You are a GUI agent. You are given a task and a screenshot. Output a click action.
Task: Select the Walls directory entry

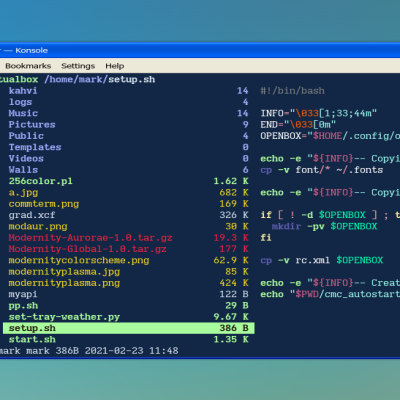tap(128, 170)
